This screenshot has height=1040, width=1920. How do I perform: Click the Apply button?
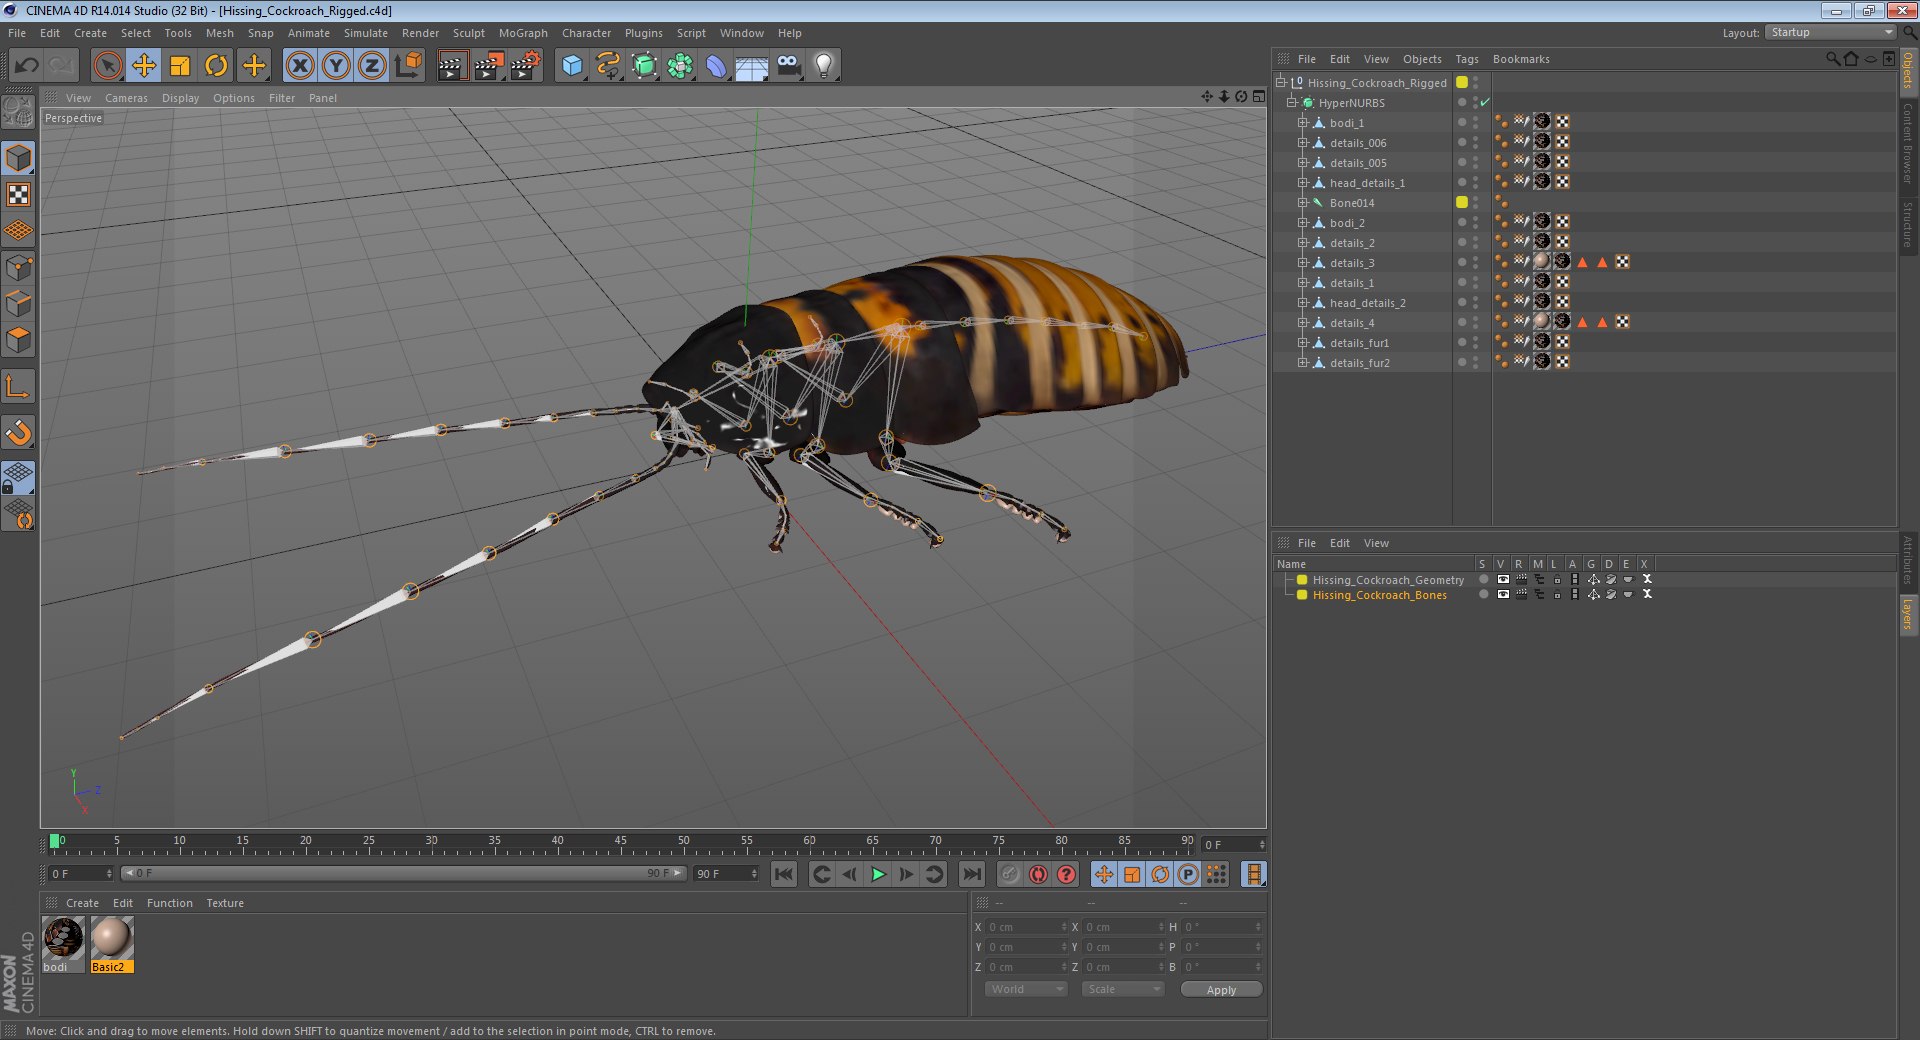pos(1221,990)
